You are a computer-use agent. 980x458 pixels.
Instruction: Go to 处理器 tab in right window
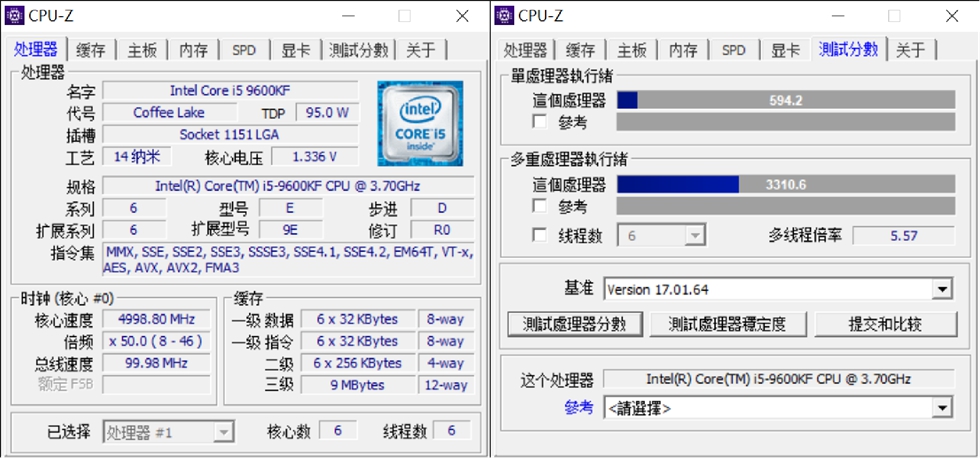(526, 51)
